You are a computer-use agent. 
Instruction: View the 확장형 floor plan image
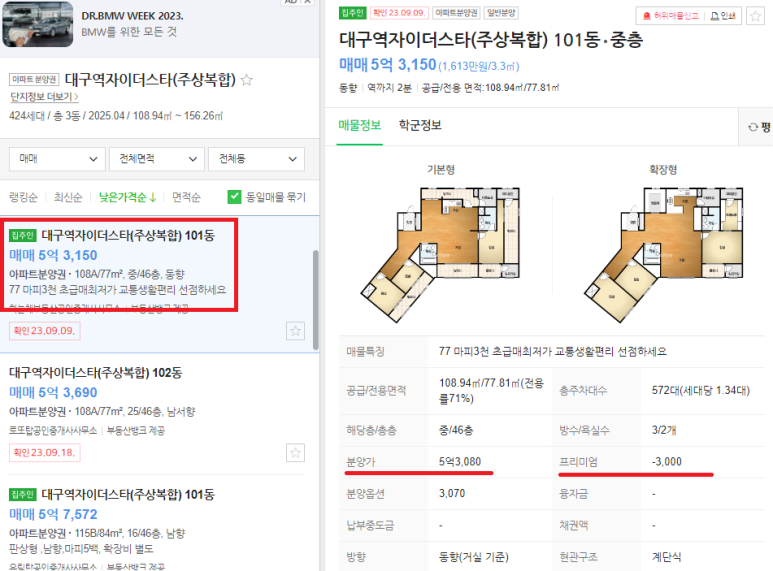(x=664, y=254)
